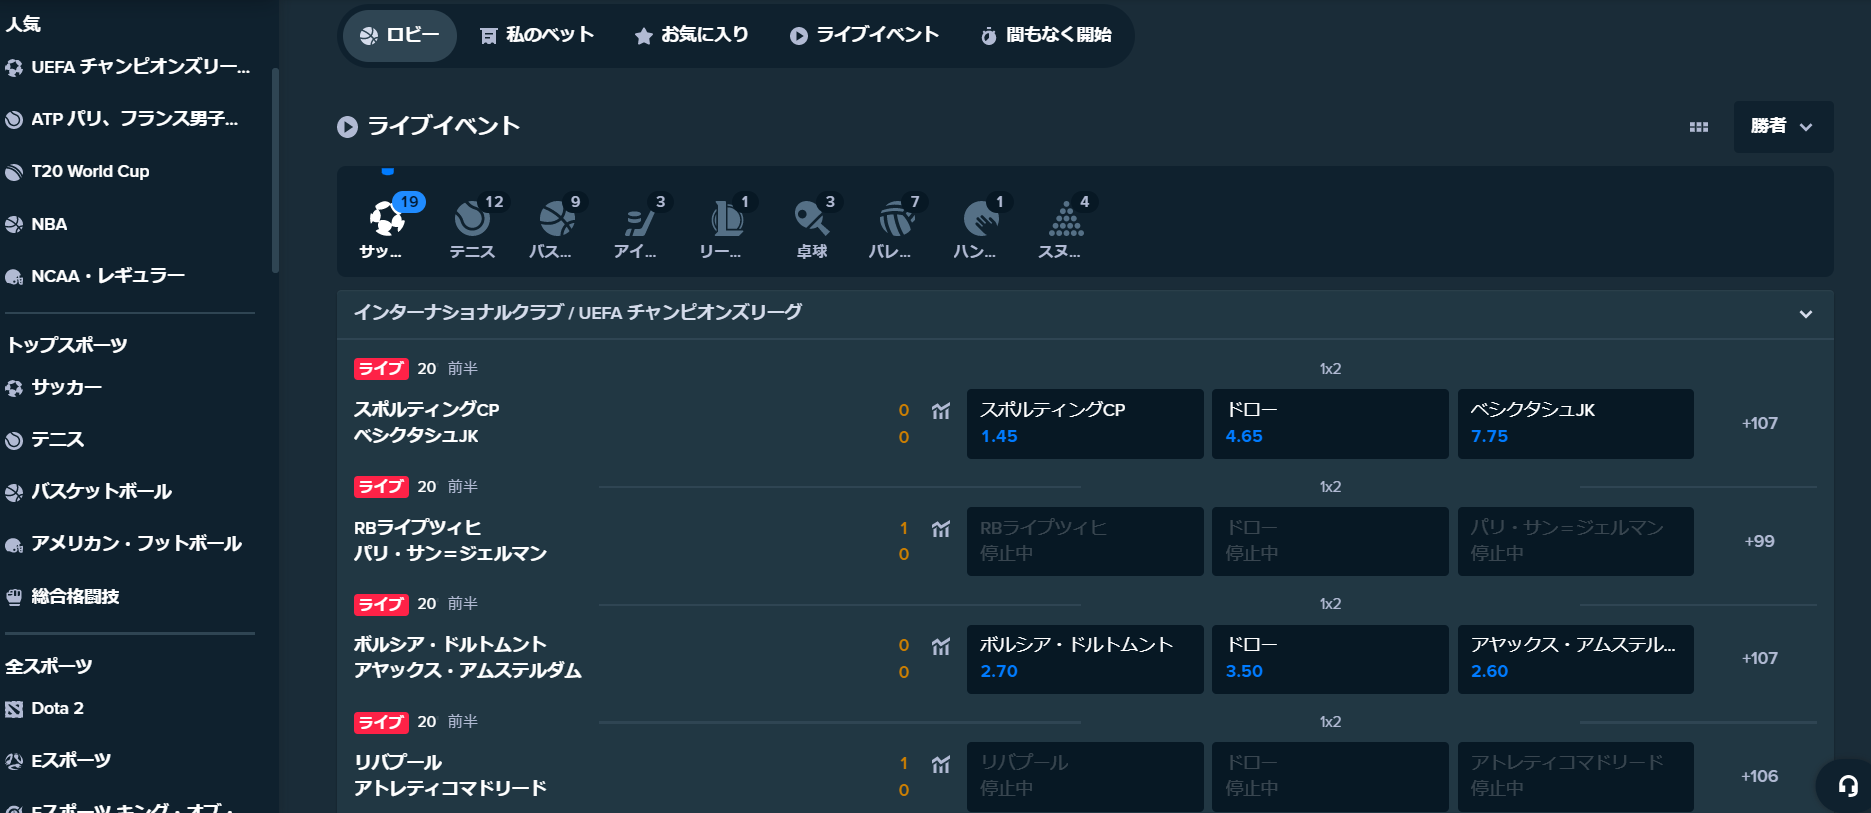Viewport: 1871px width, 813px height.
Task: Bet on Sporting CP at 1.45
Action: 1085,424
